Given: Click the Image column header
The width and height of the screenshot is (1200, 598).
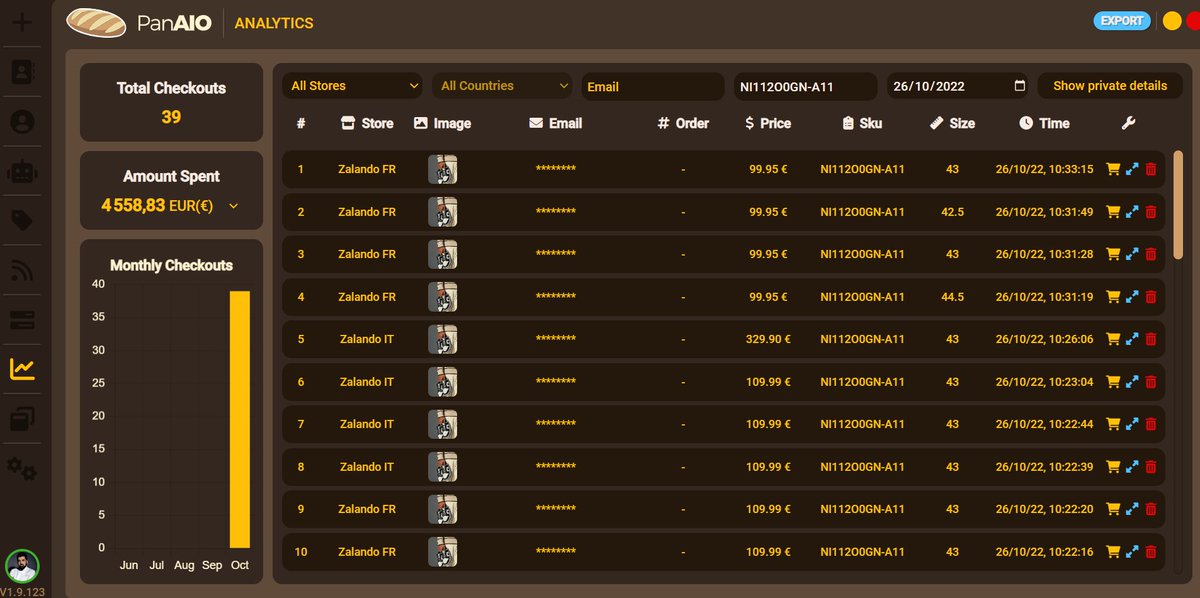Looking at the screenshot, I should [442, 123].
